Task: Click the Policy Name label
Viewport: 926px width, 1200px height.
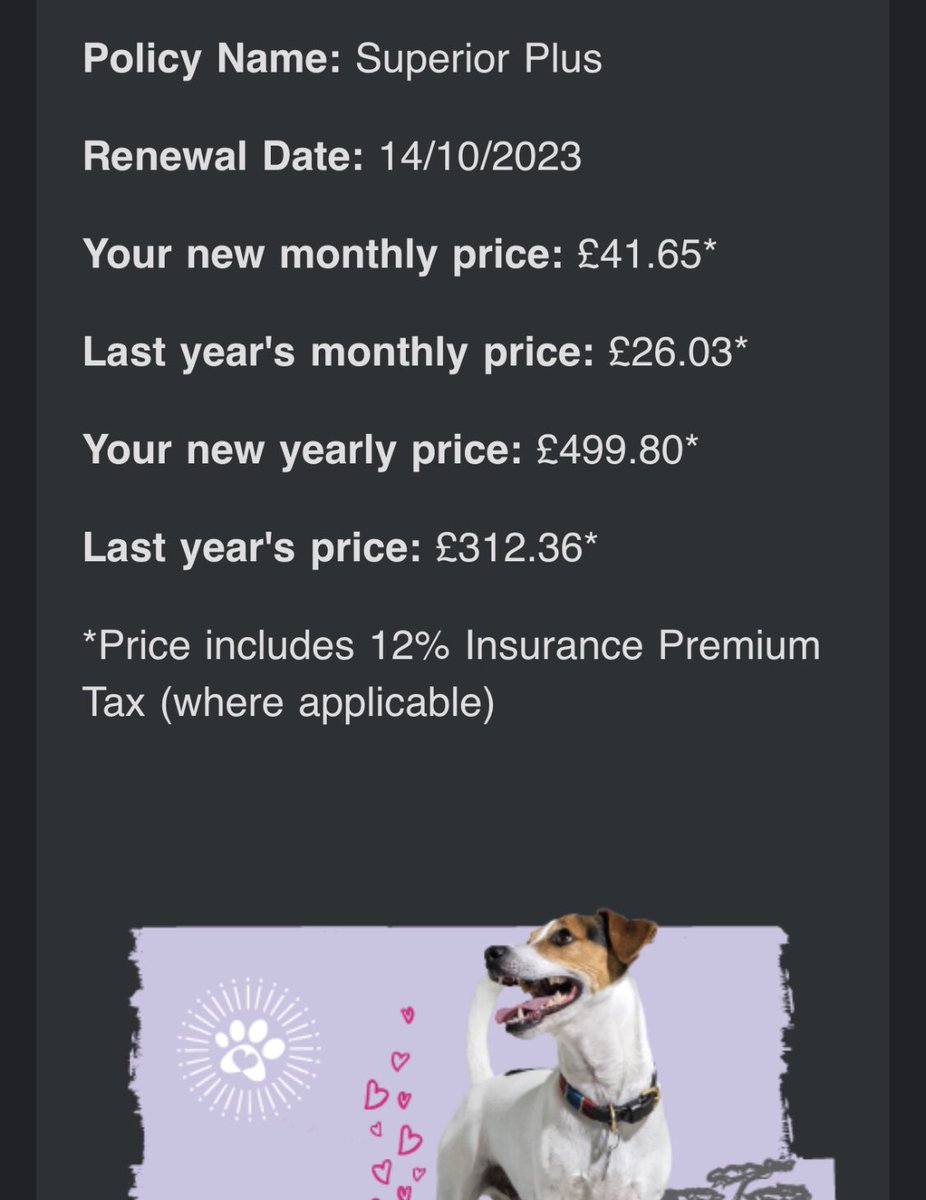Action: pos(213,59)
